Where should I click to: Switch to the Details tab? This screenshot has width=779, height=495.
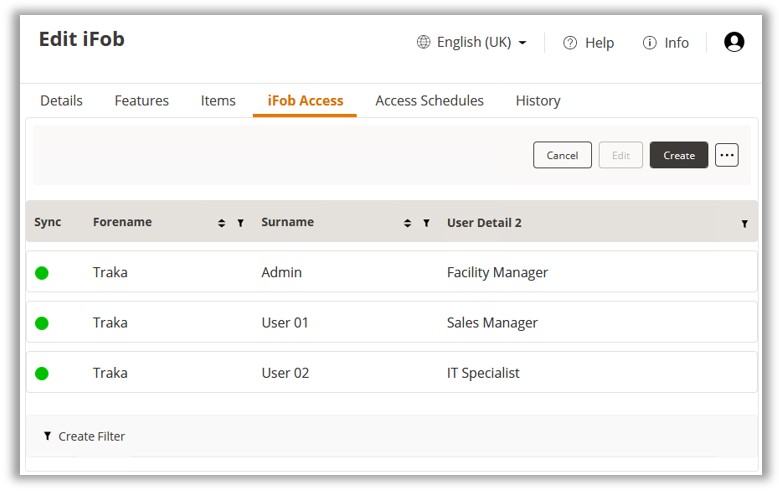61,101
